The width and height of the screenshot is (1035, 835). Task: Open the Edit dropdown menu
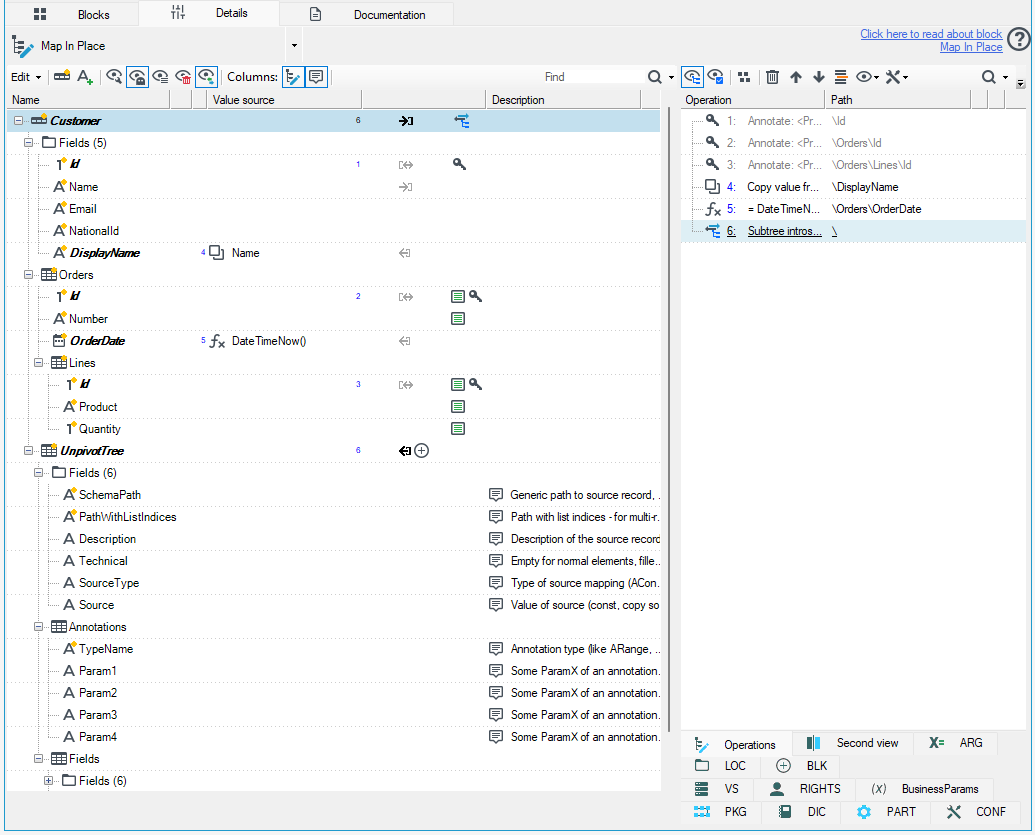click(x=26, y=77)
